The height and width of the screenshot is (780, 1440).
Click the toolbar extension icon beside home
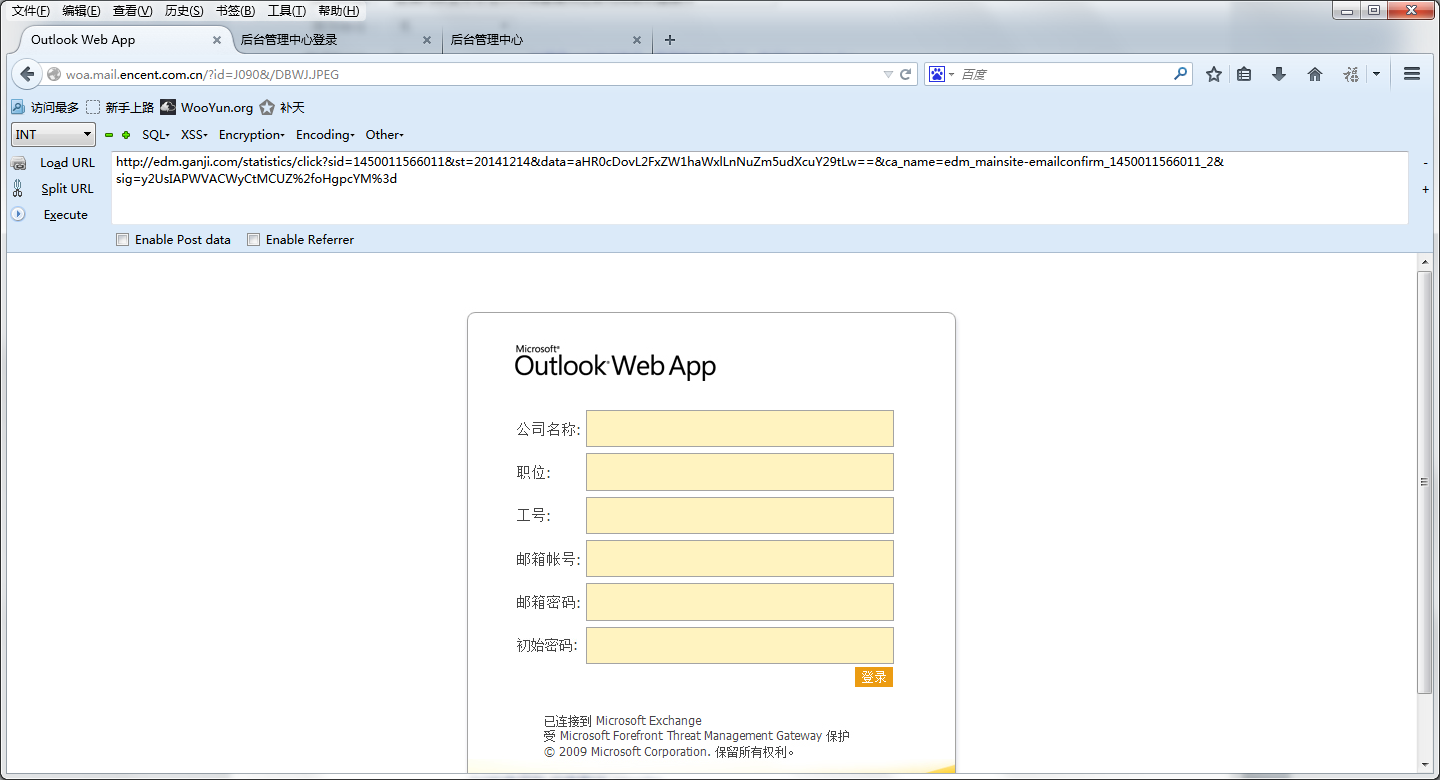[x=1351, y=74]
